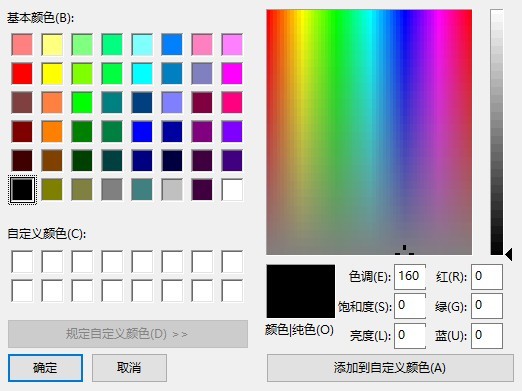
Task: Choose the periwinkle blue-violet swatch
Action: coord(172,102)
